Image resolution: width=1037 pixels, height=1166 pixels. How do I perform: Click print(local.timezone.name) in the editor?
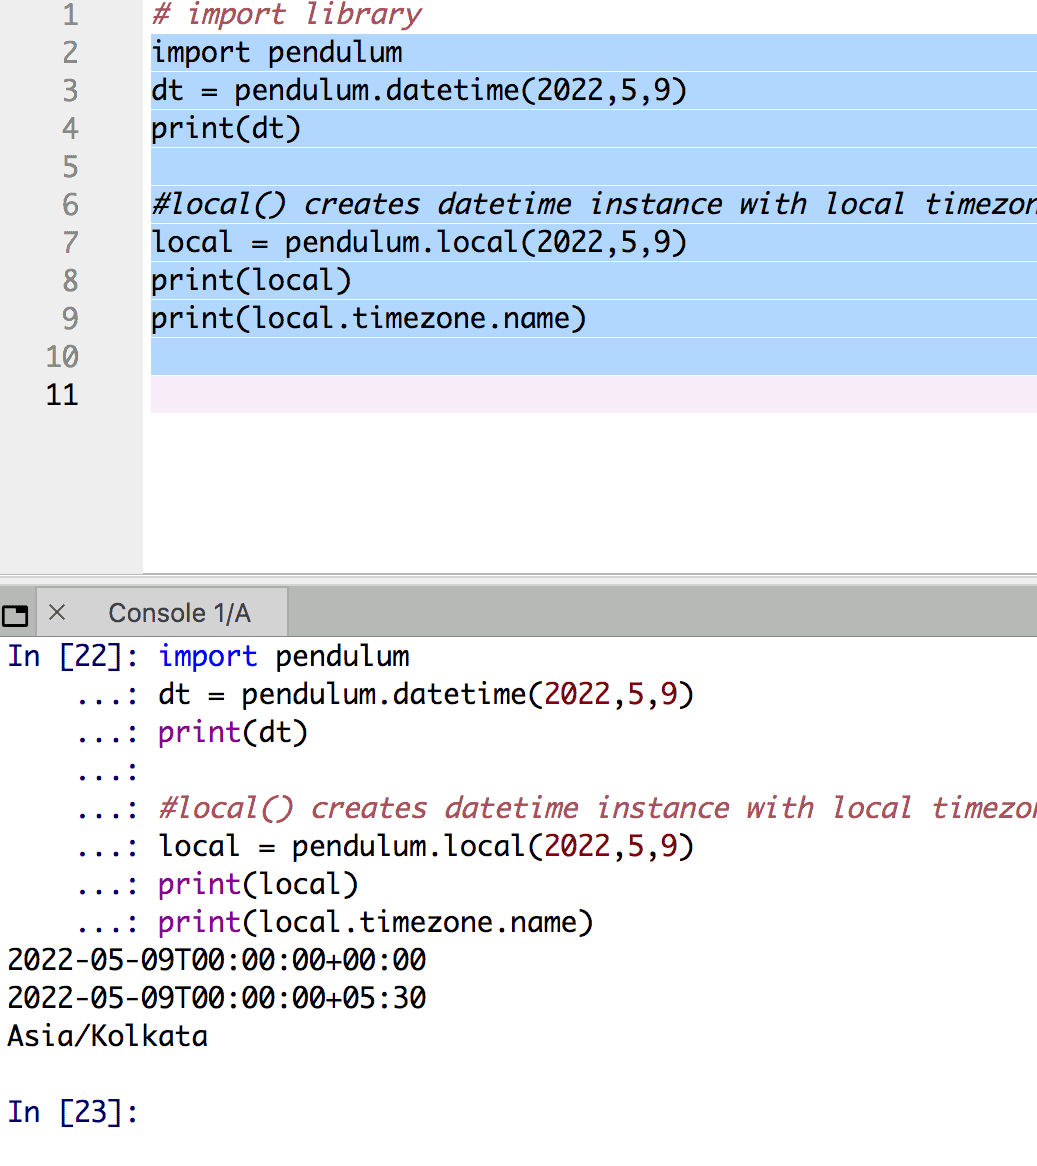coord(368,319)
